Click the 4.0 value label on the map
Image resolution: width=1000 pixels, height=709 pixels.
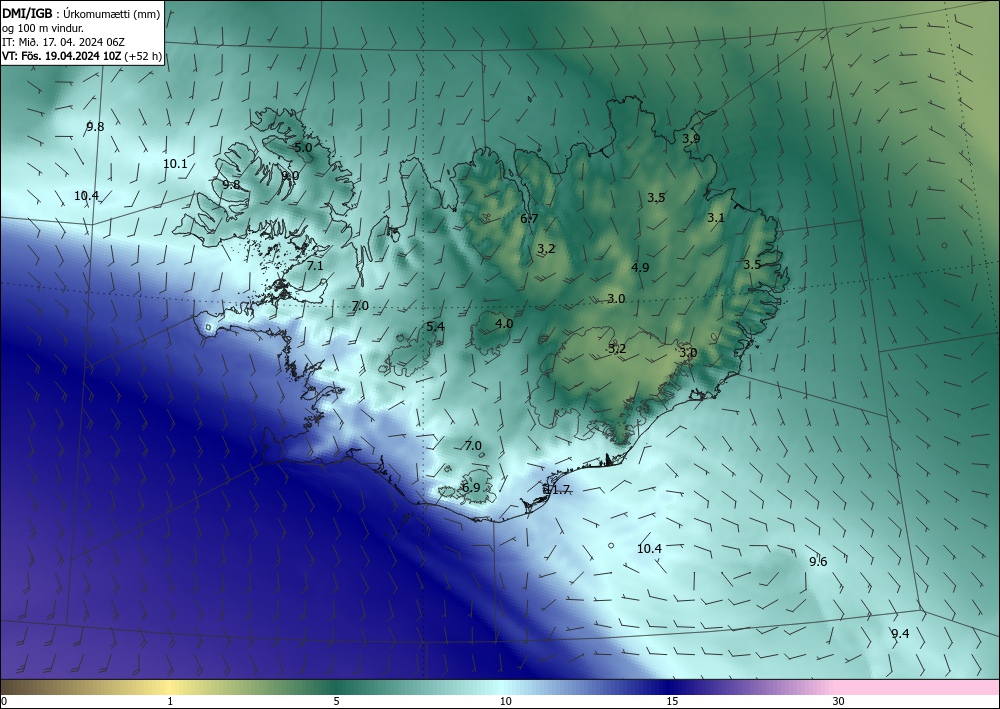tap(504, 324)
